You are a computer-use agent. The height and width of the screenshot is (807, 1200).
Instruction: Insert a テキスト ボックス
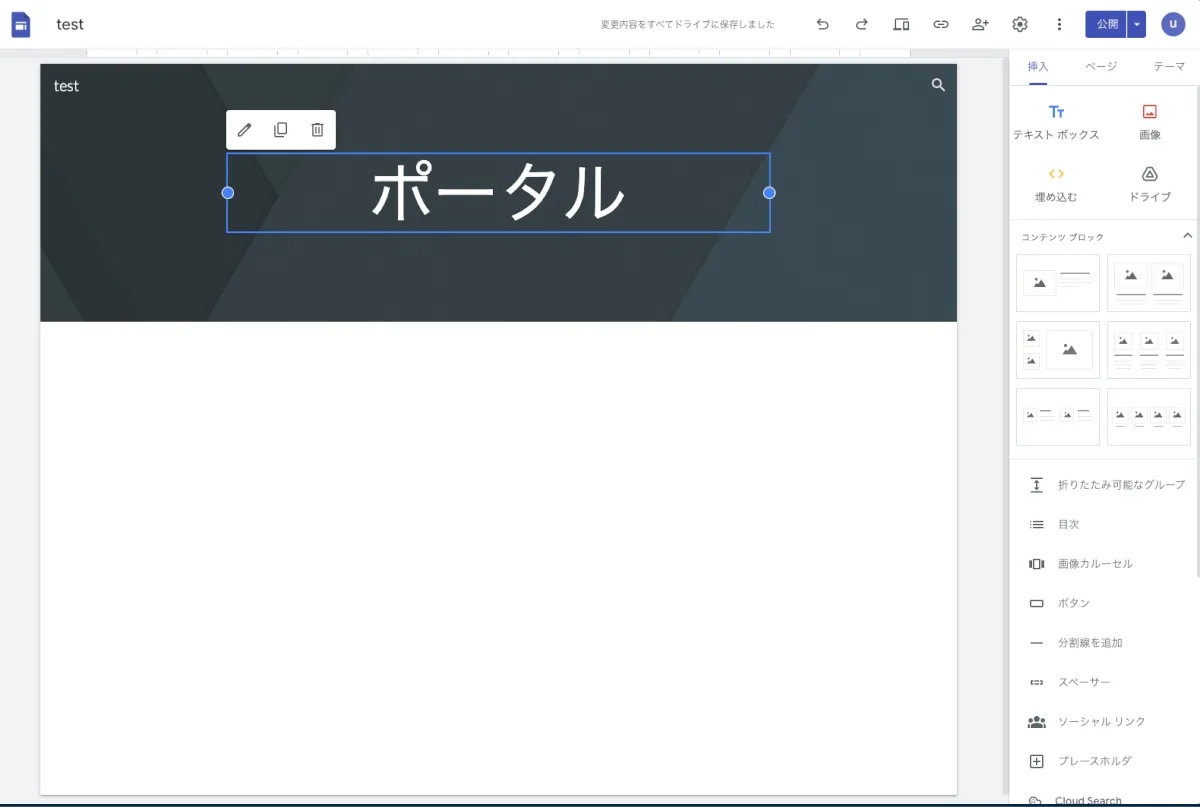click(x=1056, y=122)
